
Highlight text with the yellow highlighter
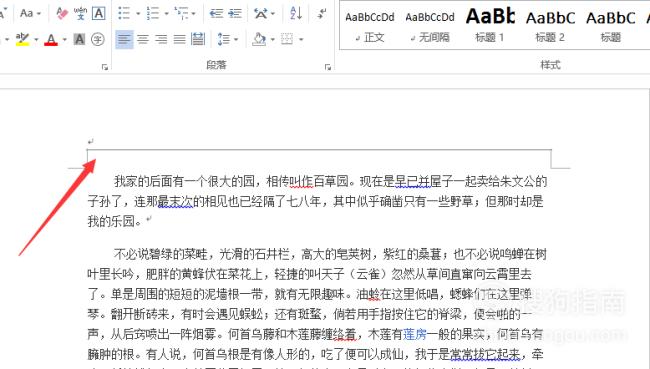click(22, 39)
